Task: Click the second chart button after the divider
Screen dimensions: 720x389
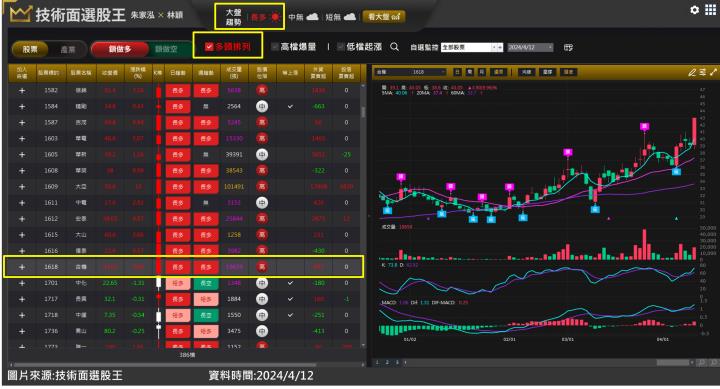Action: click(x=547, y=72)
